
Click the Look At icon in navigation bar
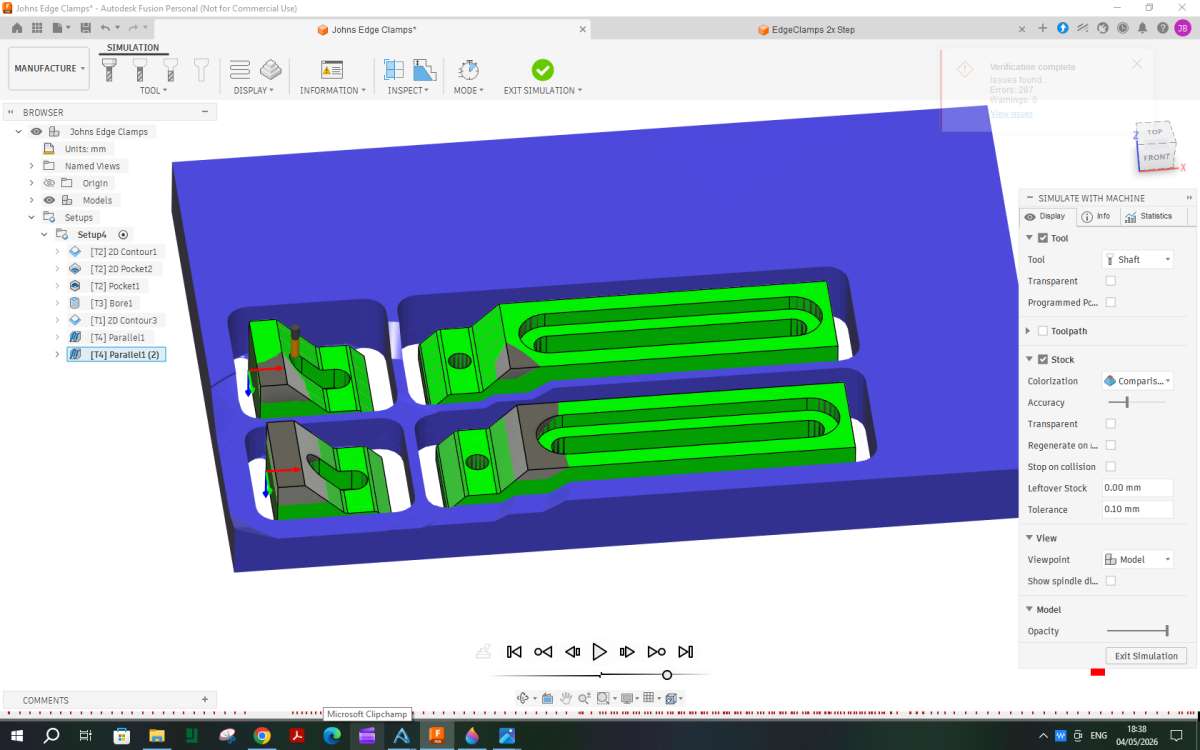pyautogui.click(x=547, y=698)
